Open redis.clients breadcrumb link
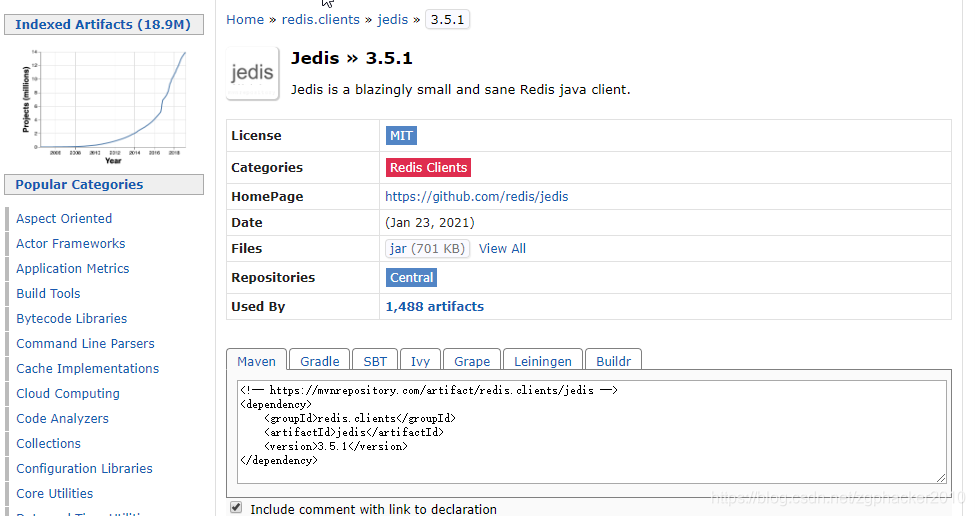Viewport: 975px width, 516px height. [321, 20]
